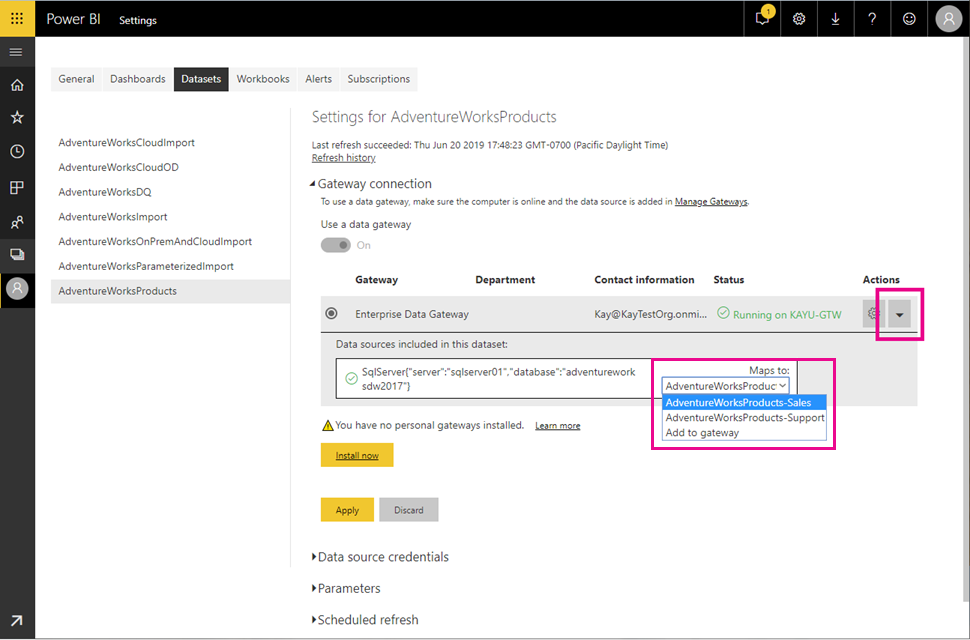Open the notifications icon in header

763,19
